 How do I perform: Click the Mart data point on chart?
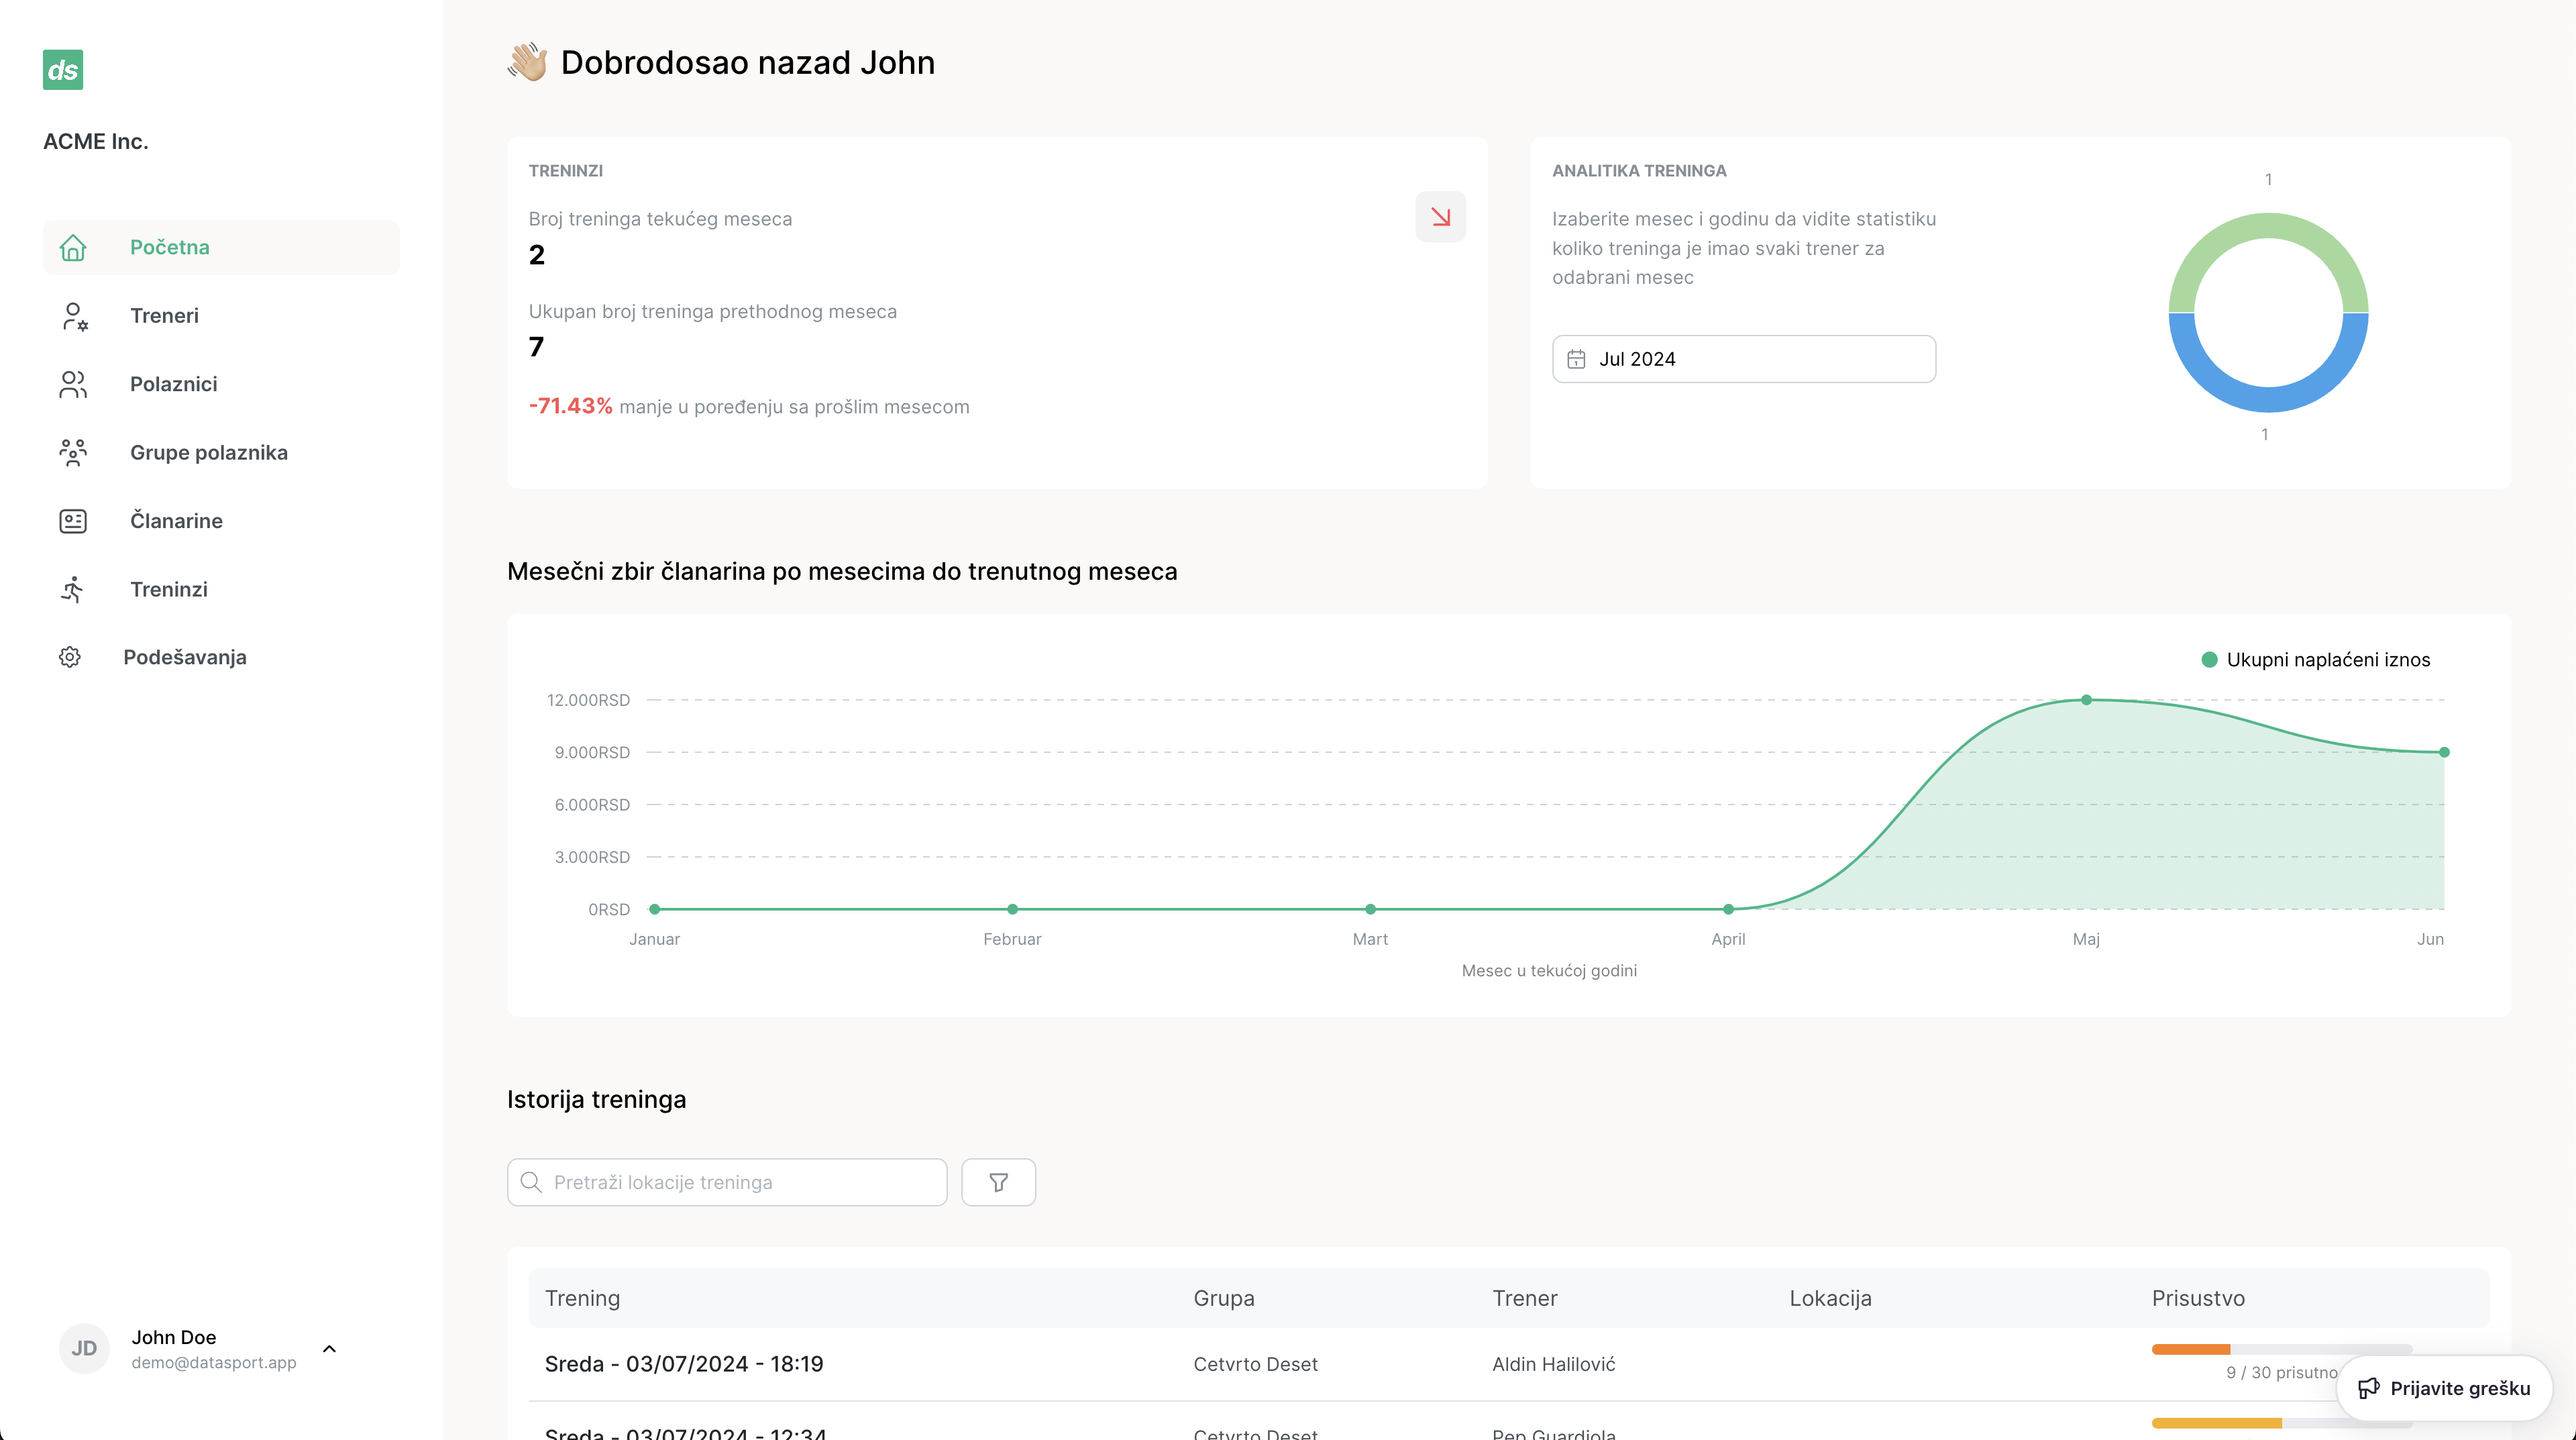[1370, 909]
